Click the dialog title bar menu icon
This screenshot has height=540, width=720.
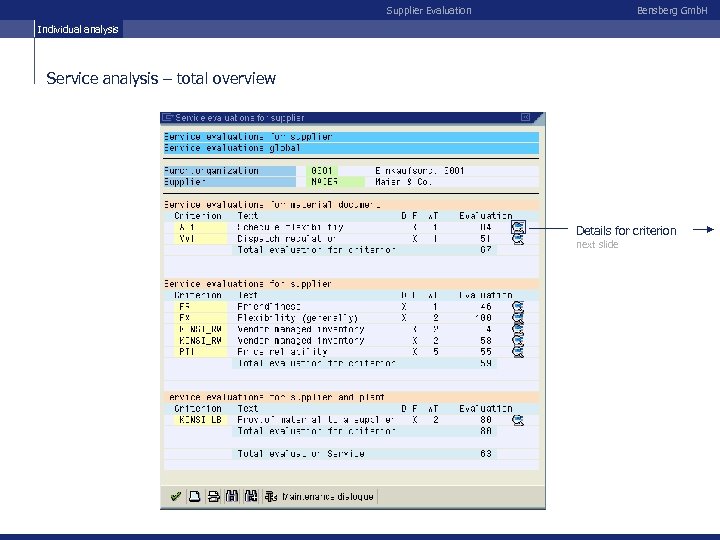167,118
